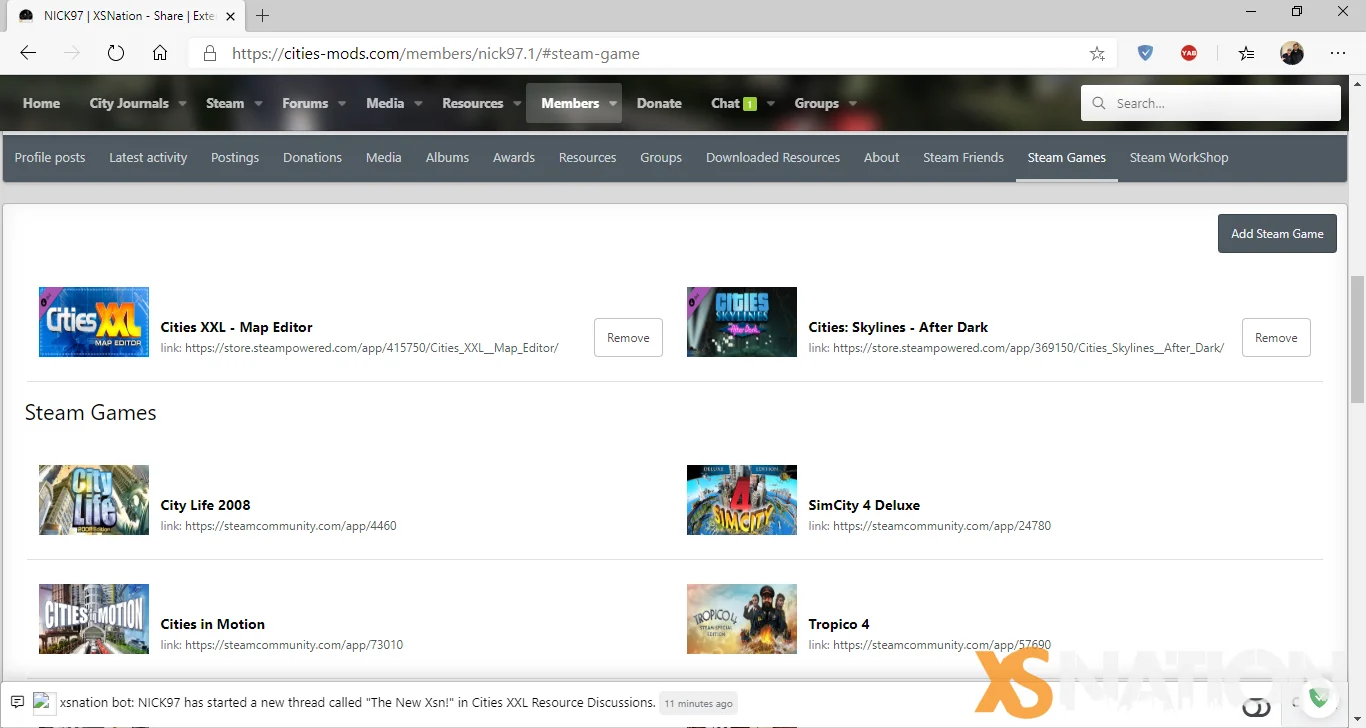
Task: Open the Donate nav item
Action: tap(659, 103)
